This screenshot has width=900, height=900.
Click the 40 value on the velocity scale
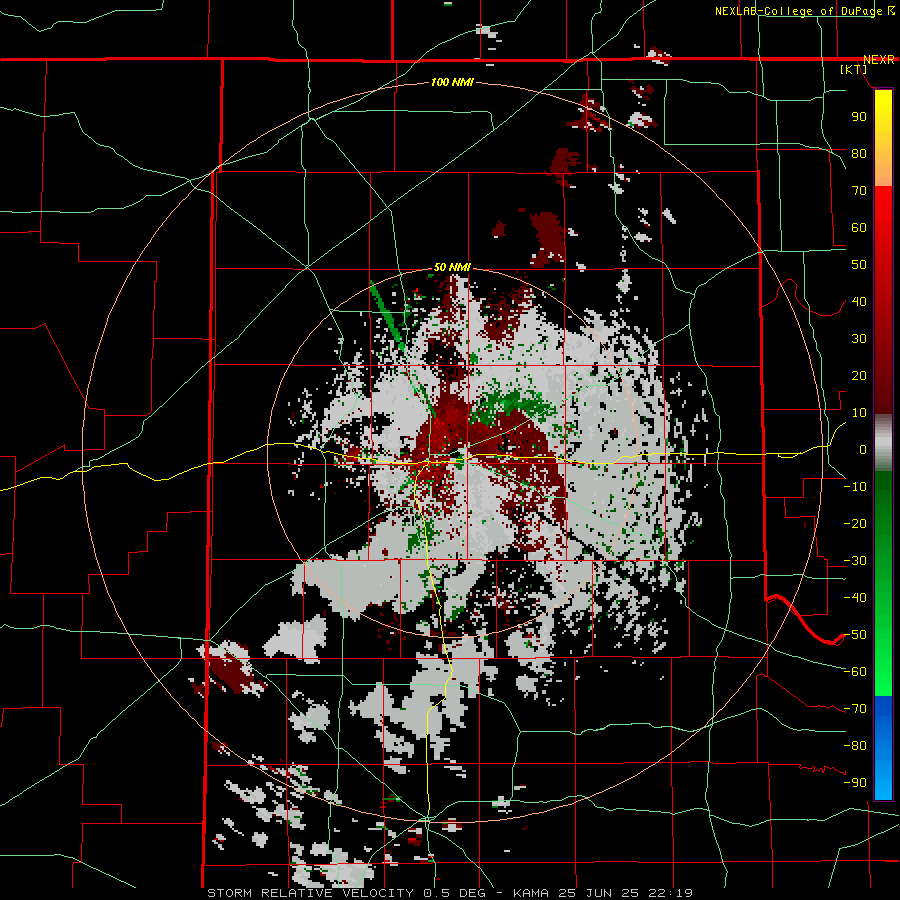(x=859, y=301)
